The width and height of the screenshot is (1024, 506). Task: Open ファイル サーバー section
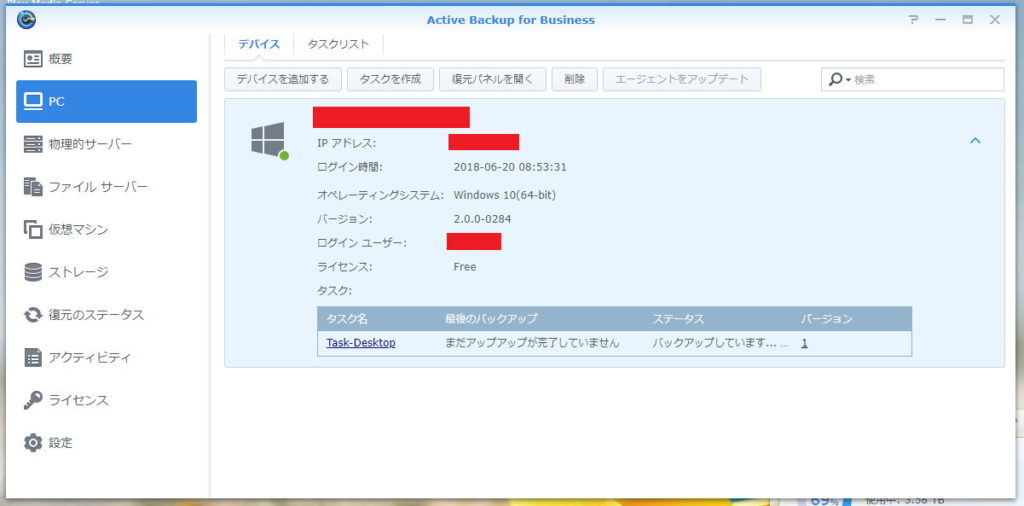point(106,187)
